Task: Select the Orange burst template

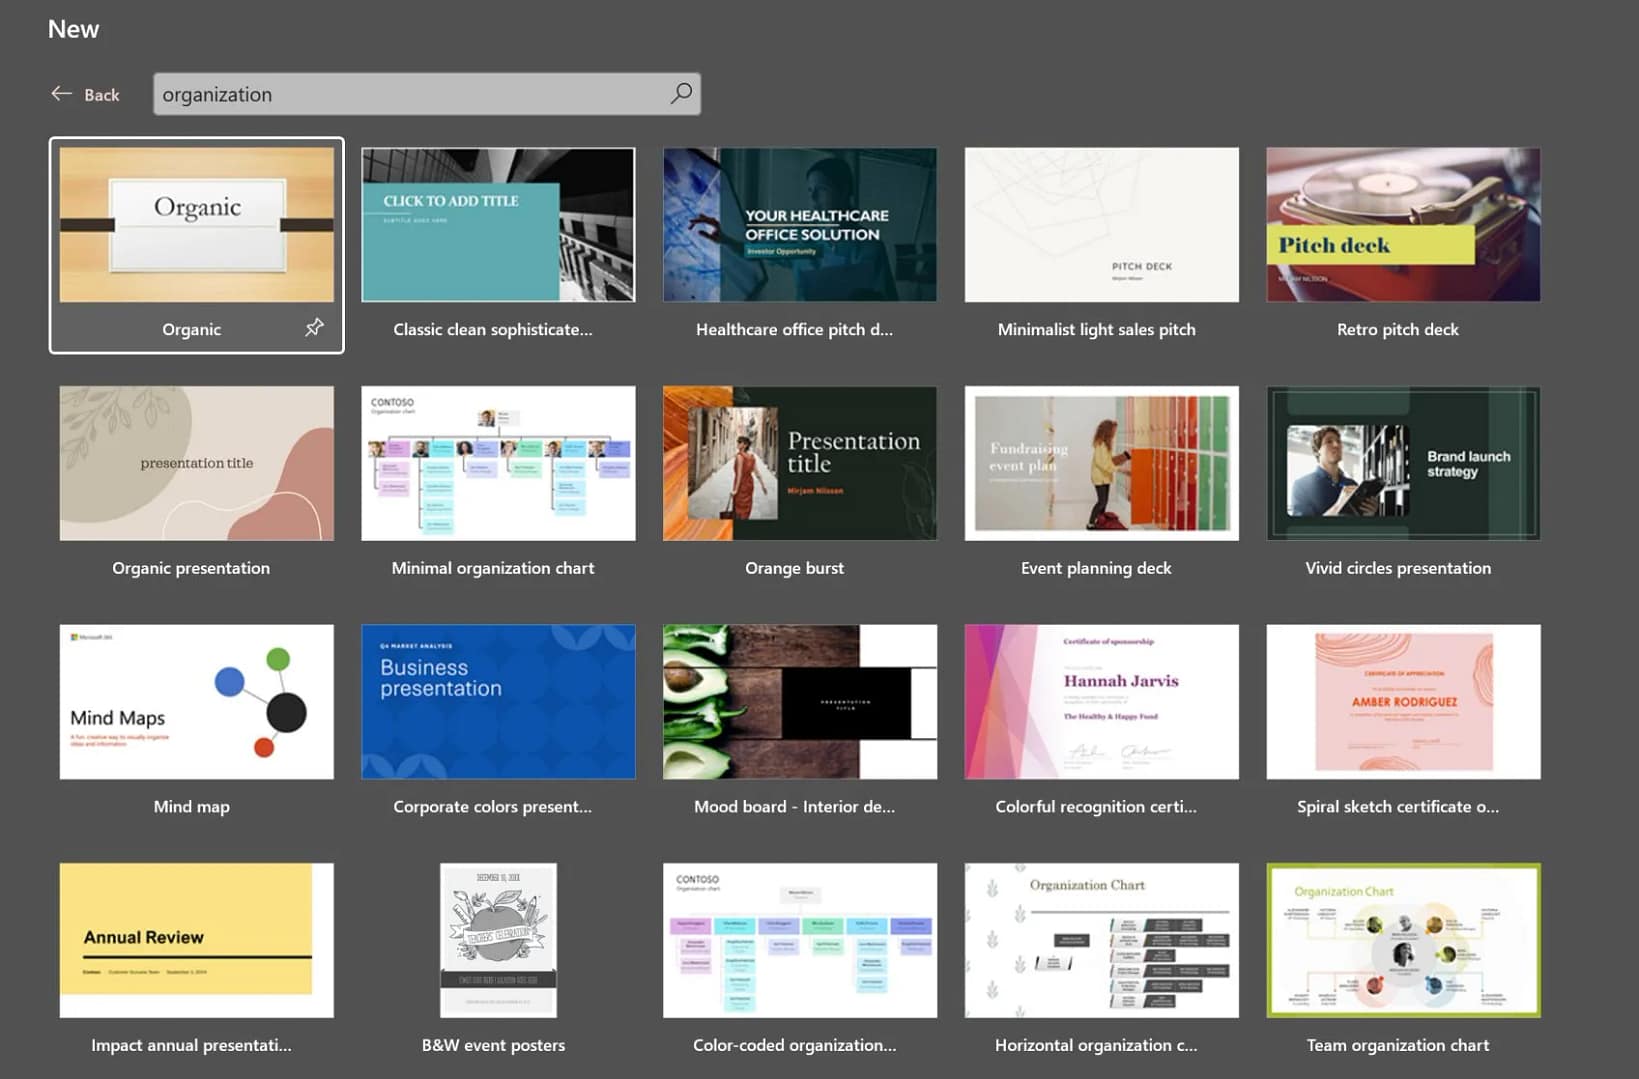Action: pyautogui.click(x=799, y=463)
